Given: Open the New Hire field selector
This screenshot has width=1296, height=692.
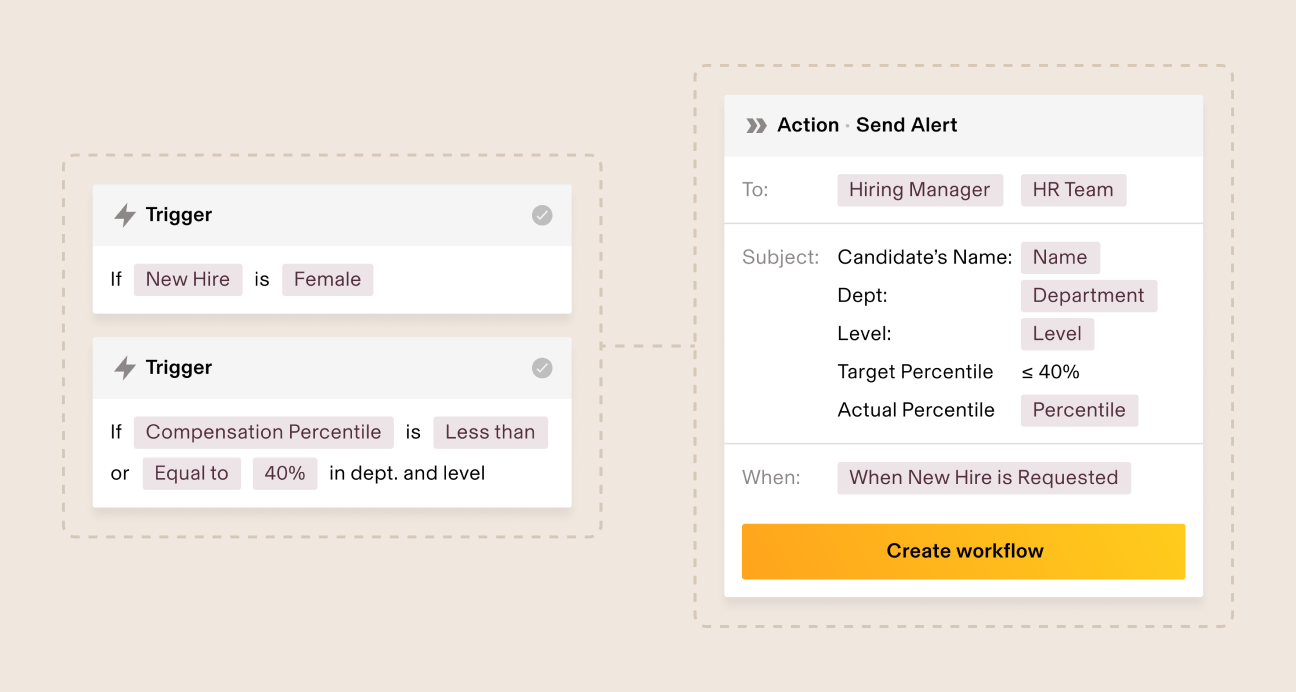Looking at the screenshot, I should coord(187,279).
